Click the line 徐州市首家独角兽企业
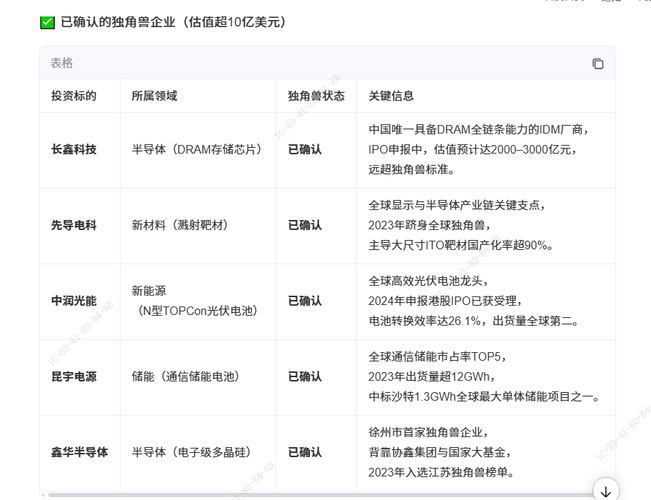The image size is (651, 500). click(426, 432)
